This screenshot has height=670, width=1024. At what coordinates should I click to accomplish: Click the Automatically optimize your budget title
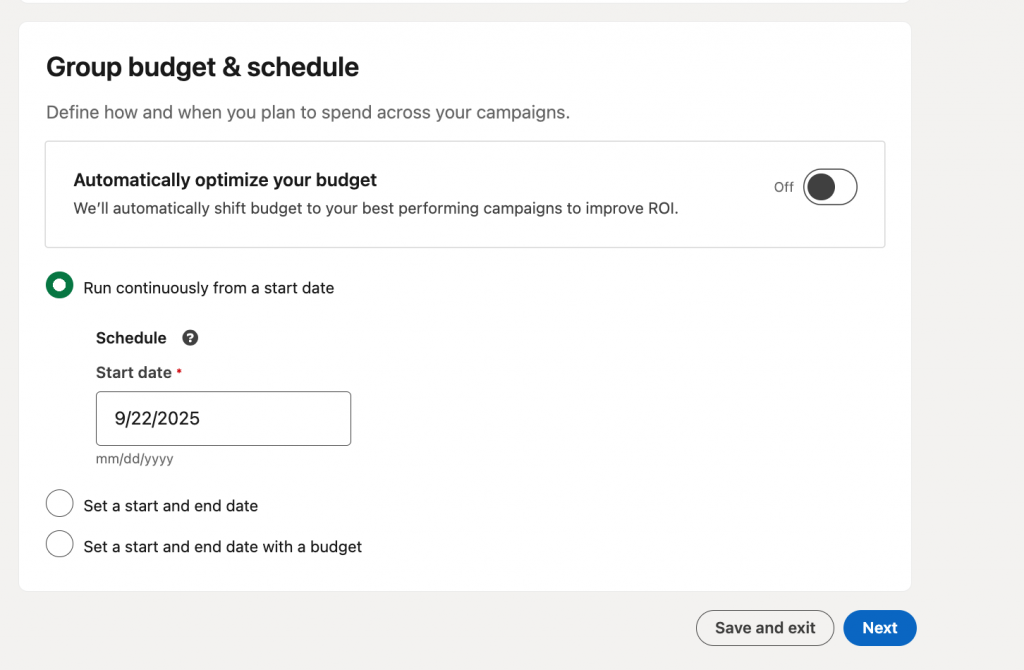coord(225,180)
